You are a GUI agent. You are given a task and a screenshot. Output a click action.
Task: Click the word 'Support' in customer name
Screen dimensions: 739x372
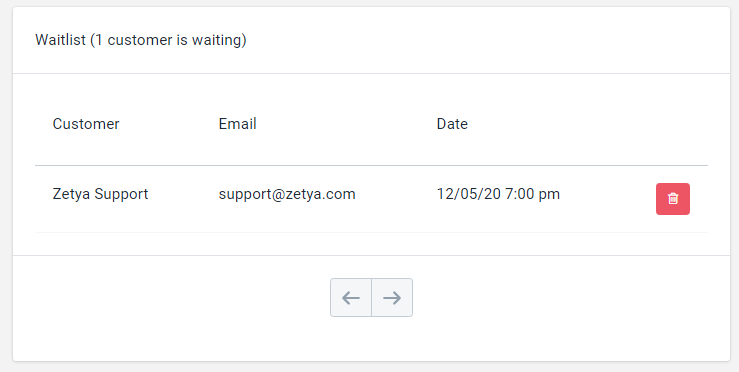[x=121, y=194]
